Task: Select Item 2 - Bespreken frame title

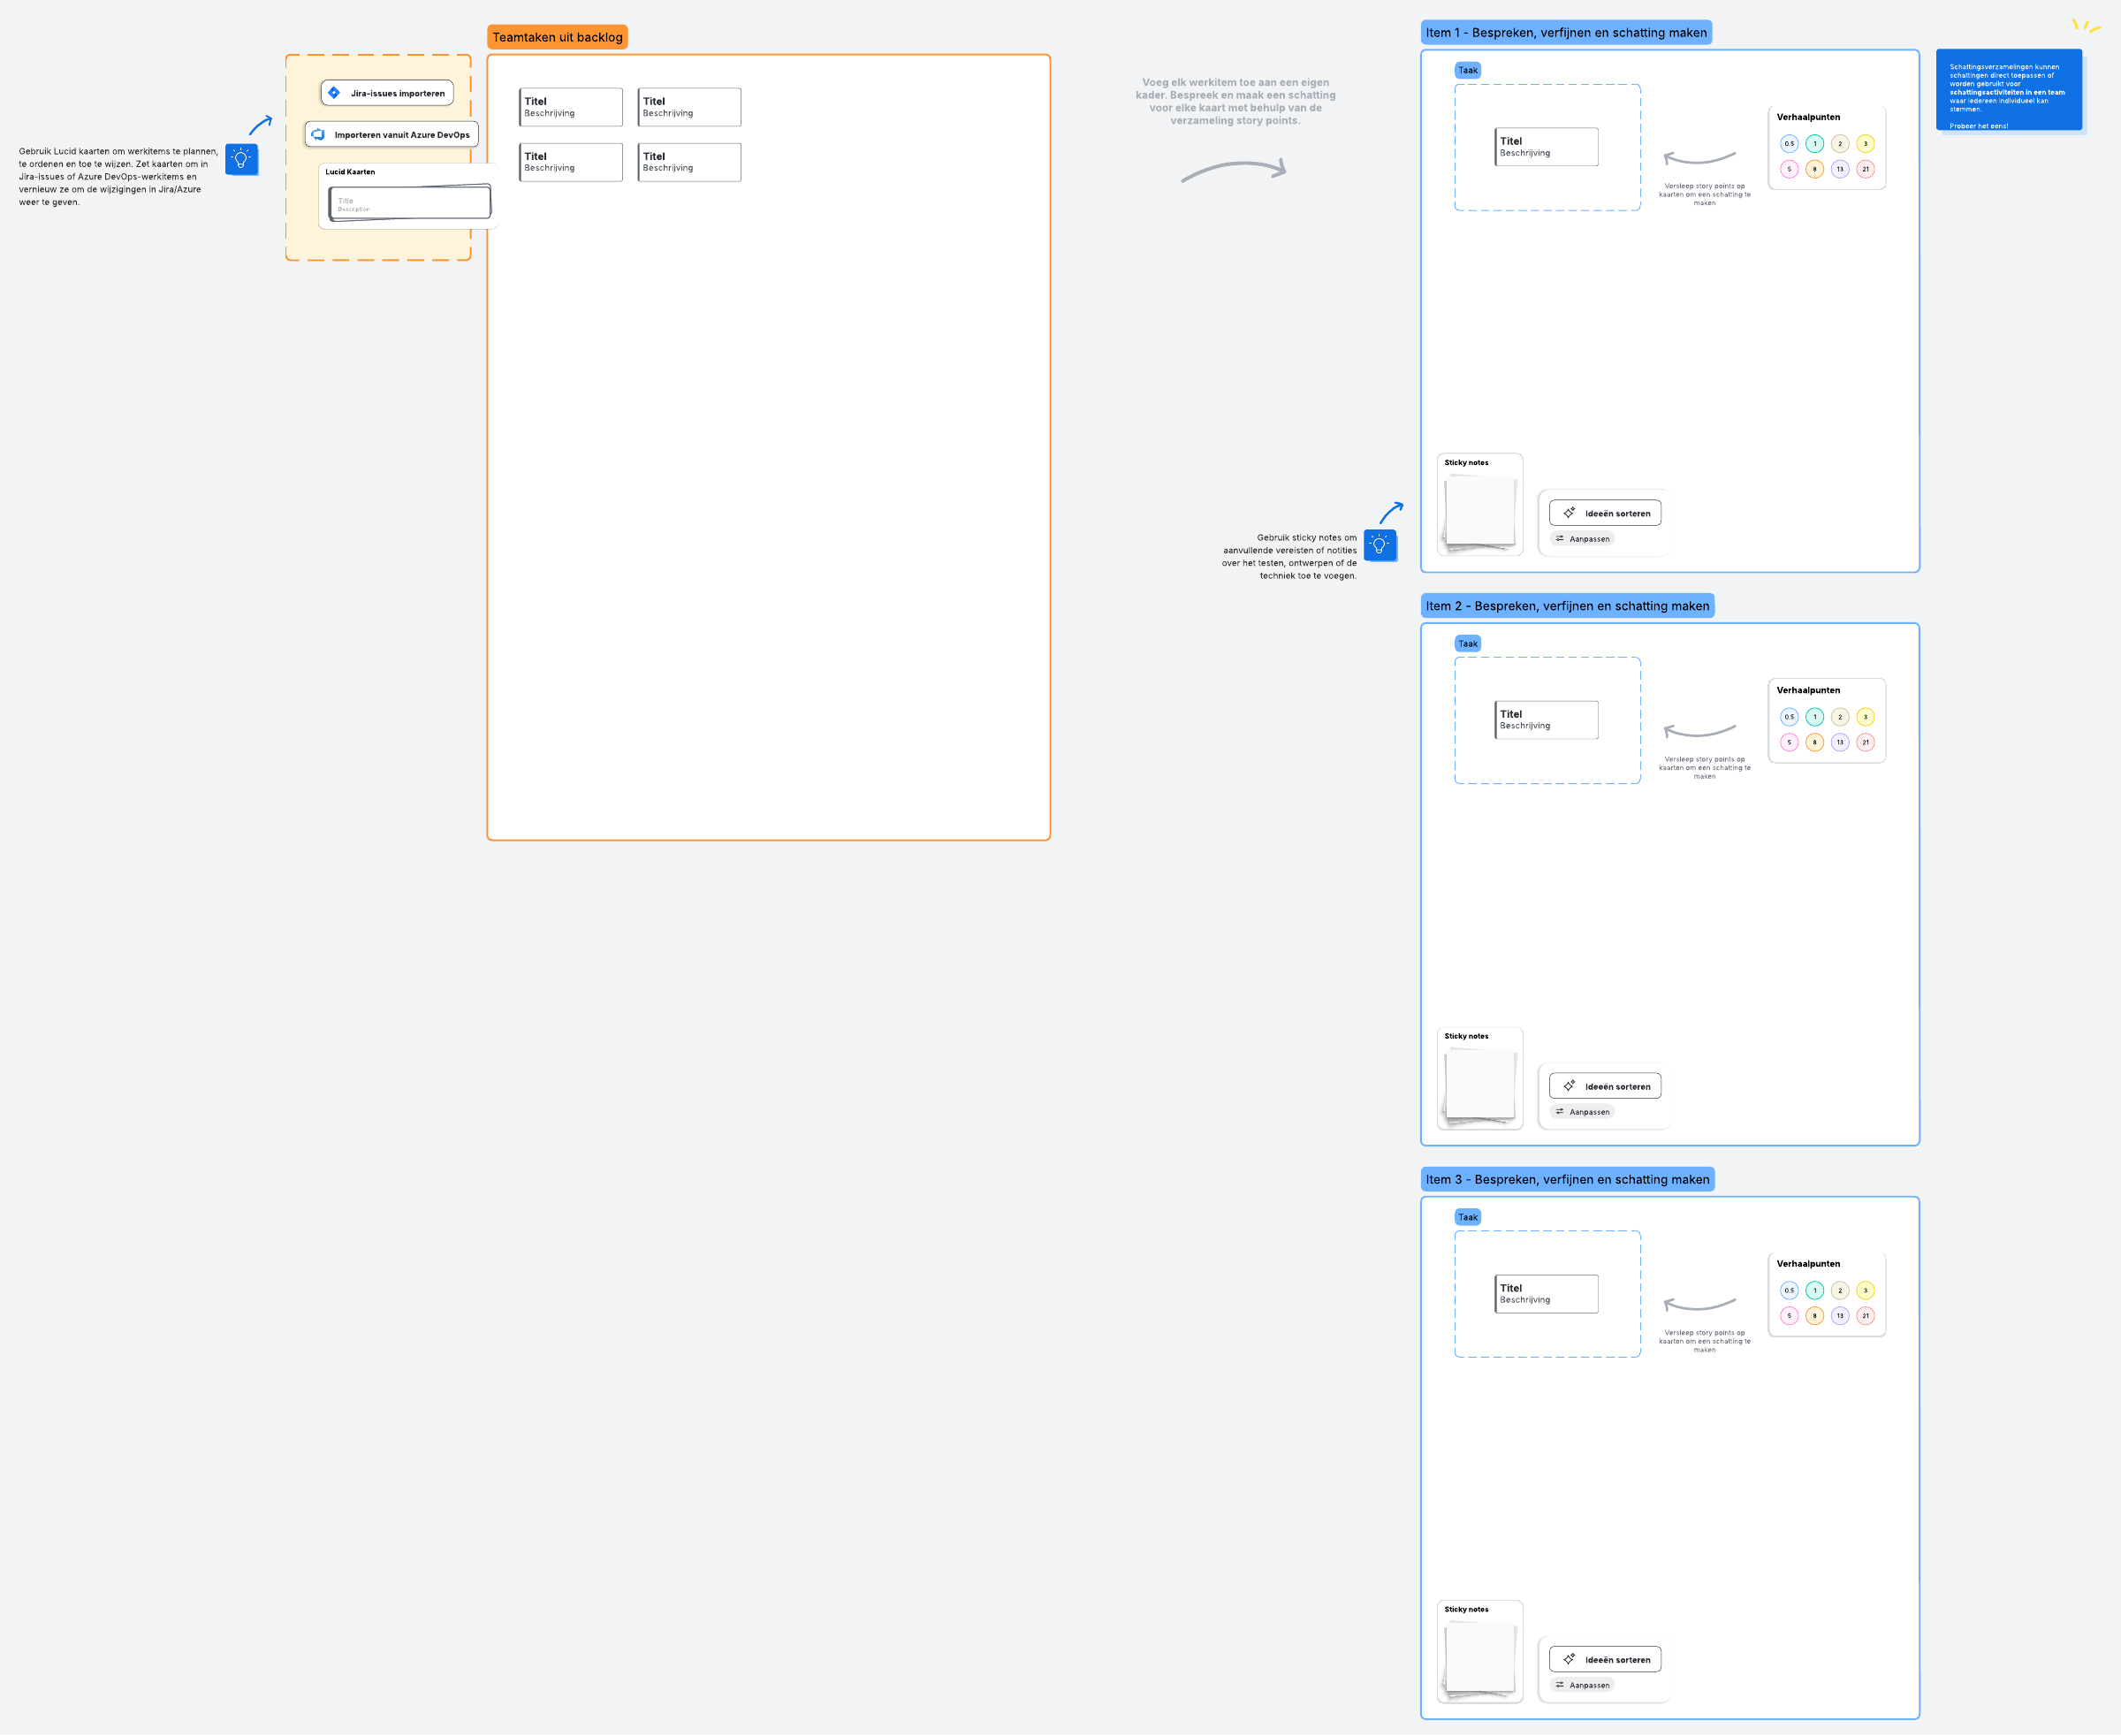Action: [x=1567, y=606]
